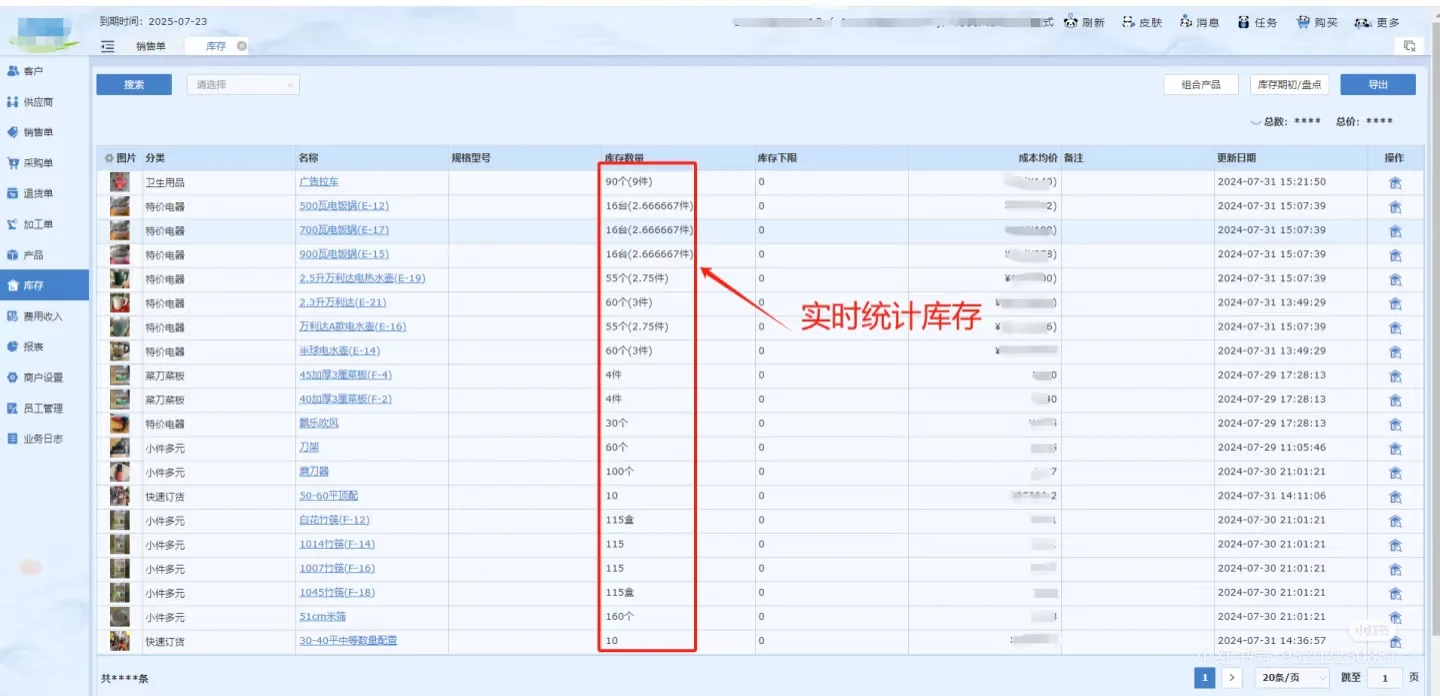Open the 900瓦电饭锅(E-15) link
The height and width of the screenshot is (696, 1440).
(x=344, y=254)
